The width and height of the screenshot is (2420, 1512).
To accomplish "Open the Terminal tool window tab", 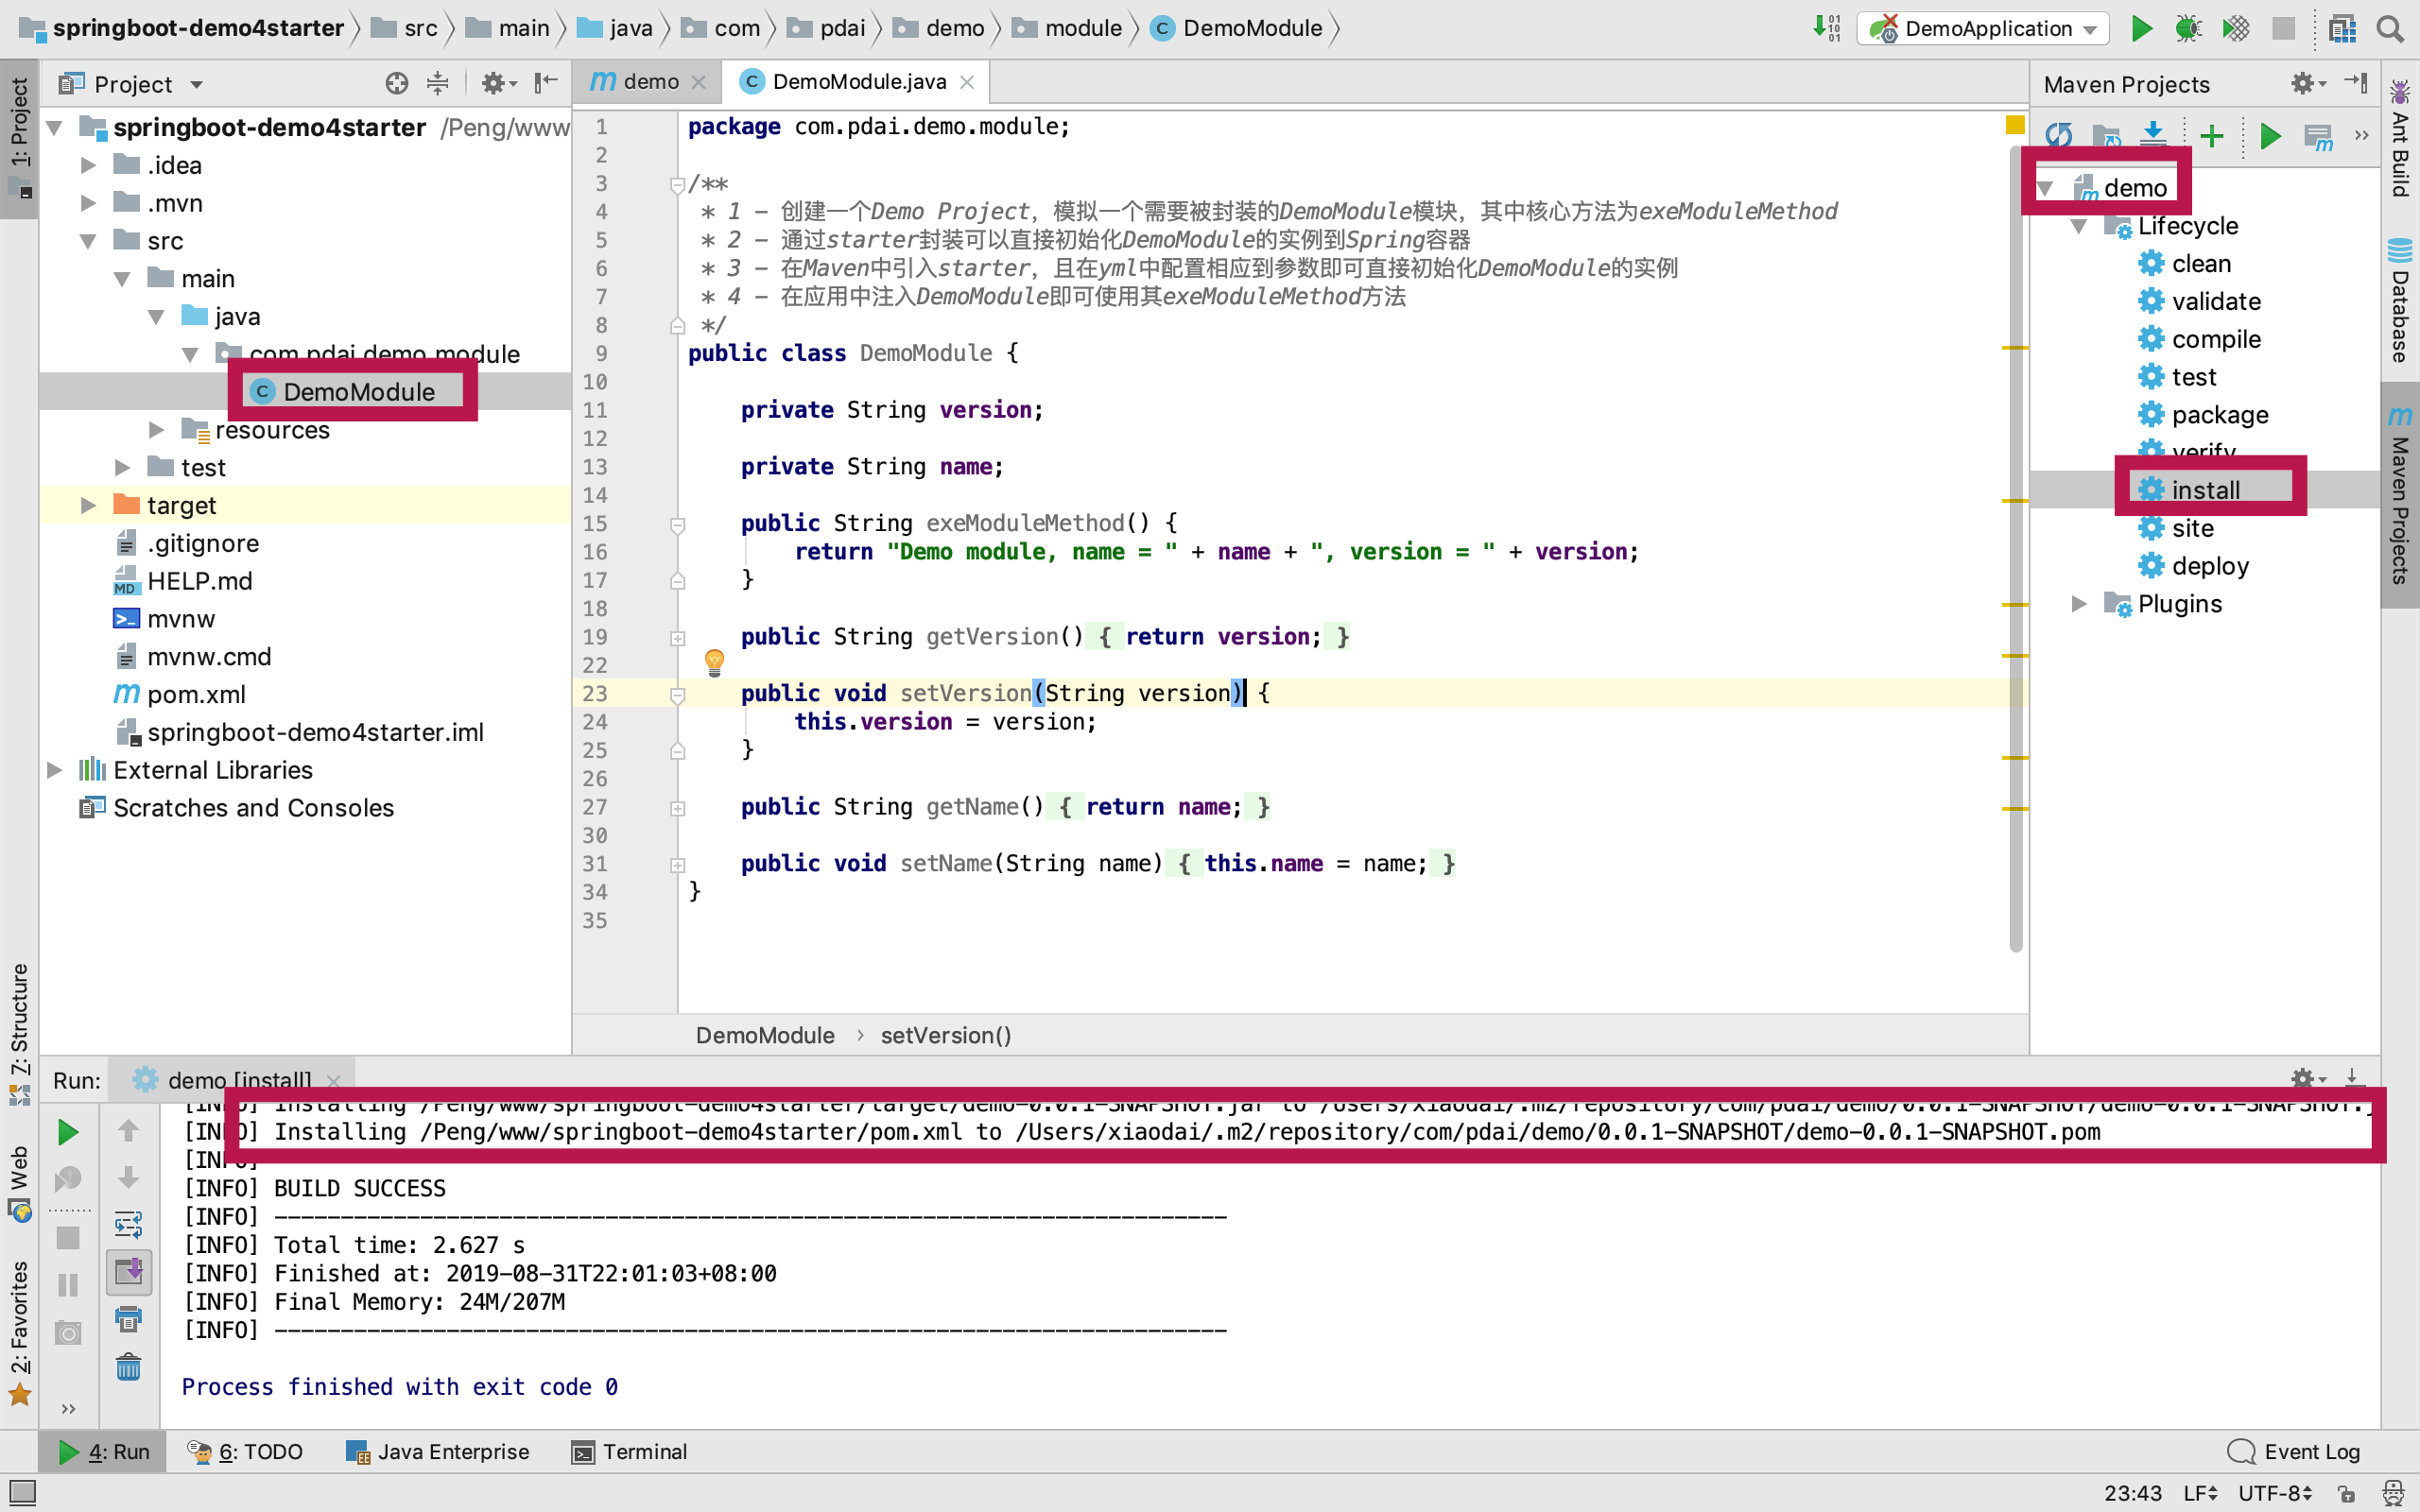I will coord(630,1452).
